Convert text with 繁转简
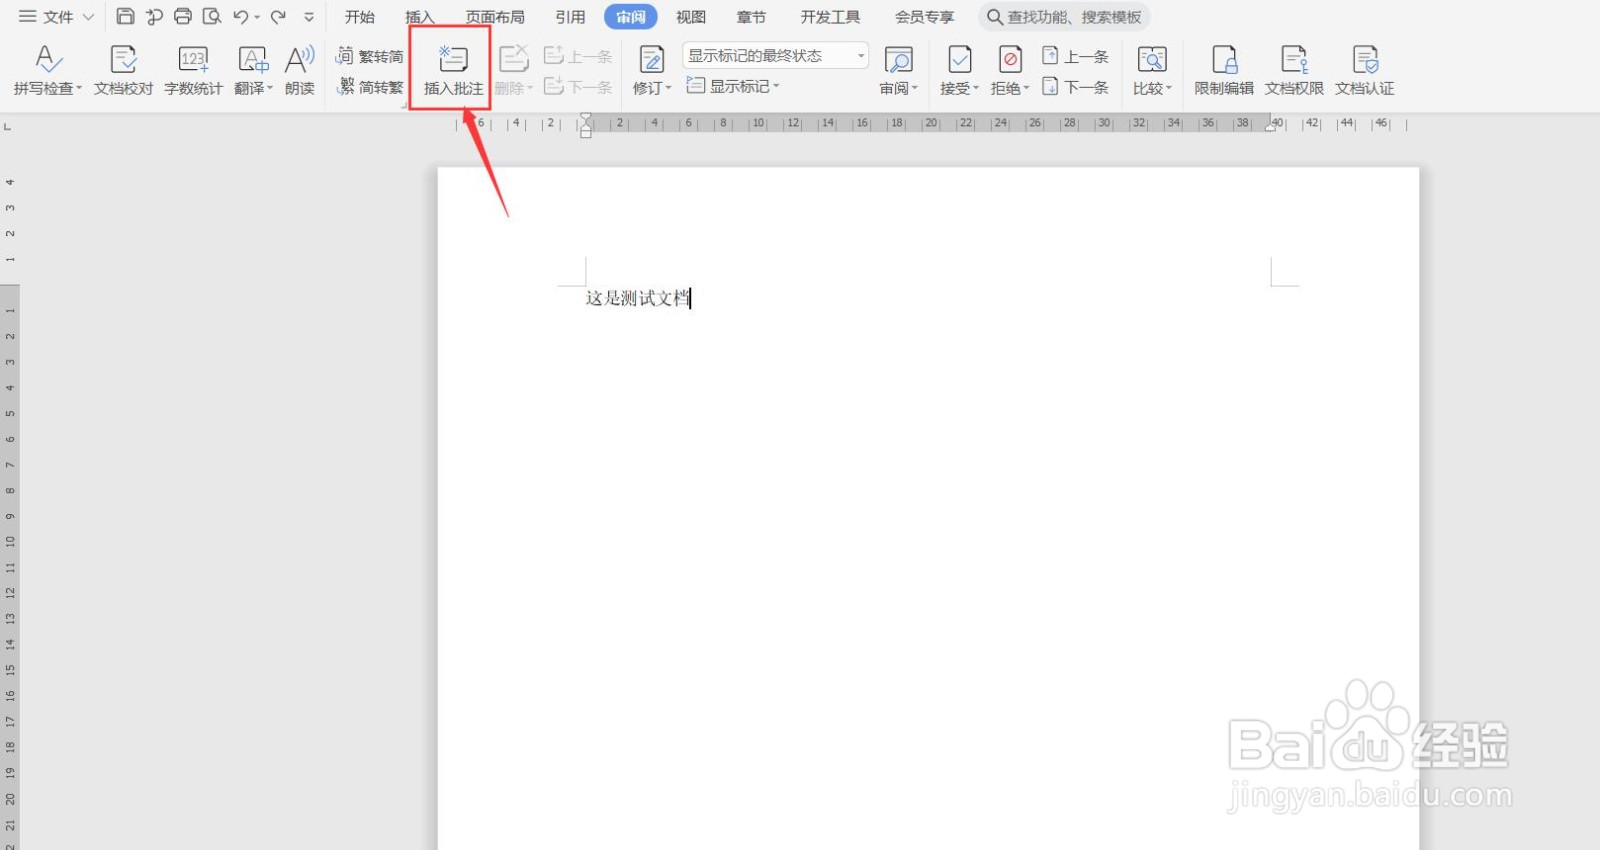Image resolution: width=1600 pixels, height=850 pixels. tap(370, 56)
